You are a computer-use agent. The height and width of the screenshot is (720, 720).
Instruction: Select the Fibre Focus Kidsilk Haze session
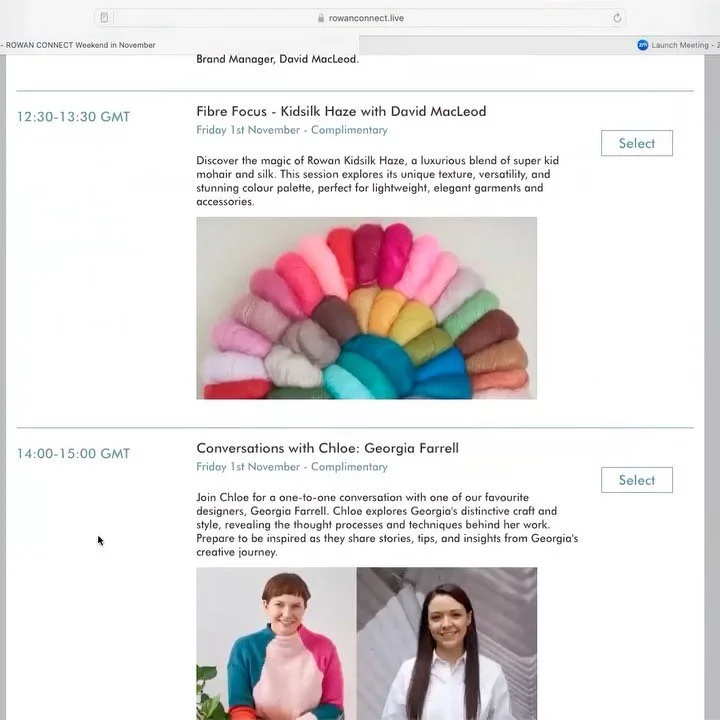[636, 143]
